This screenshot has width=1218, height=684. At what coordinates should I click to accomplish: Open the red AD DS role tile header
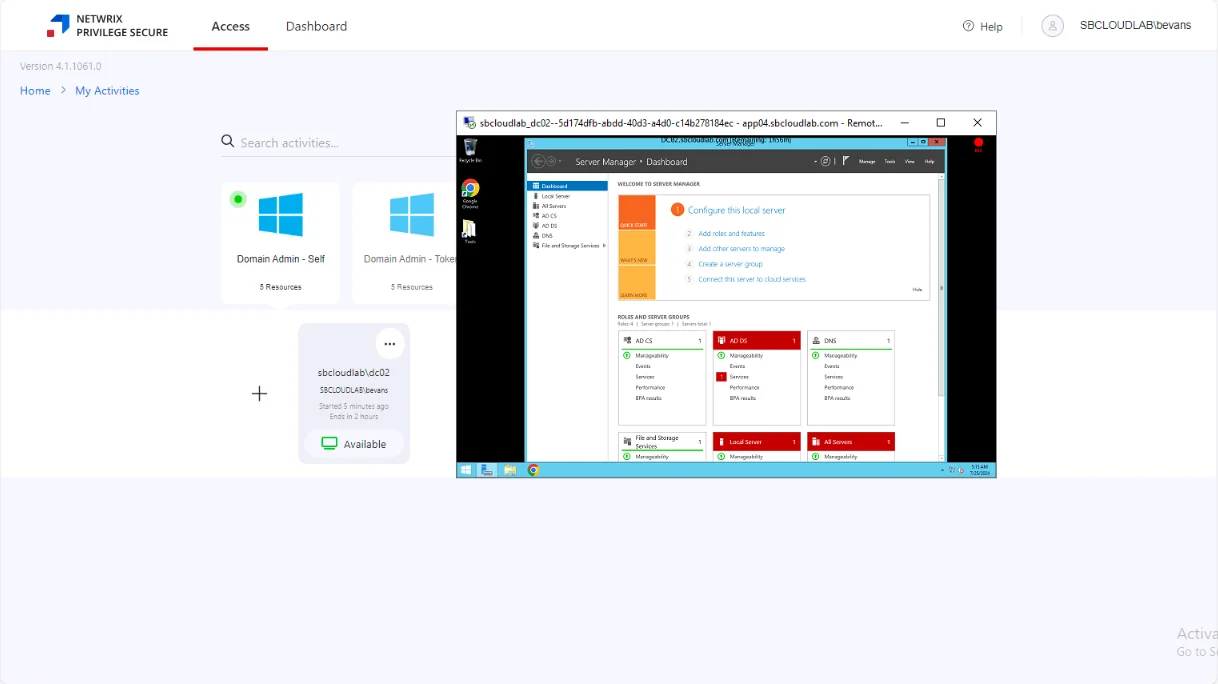(x=757, y=340)
